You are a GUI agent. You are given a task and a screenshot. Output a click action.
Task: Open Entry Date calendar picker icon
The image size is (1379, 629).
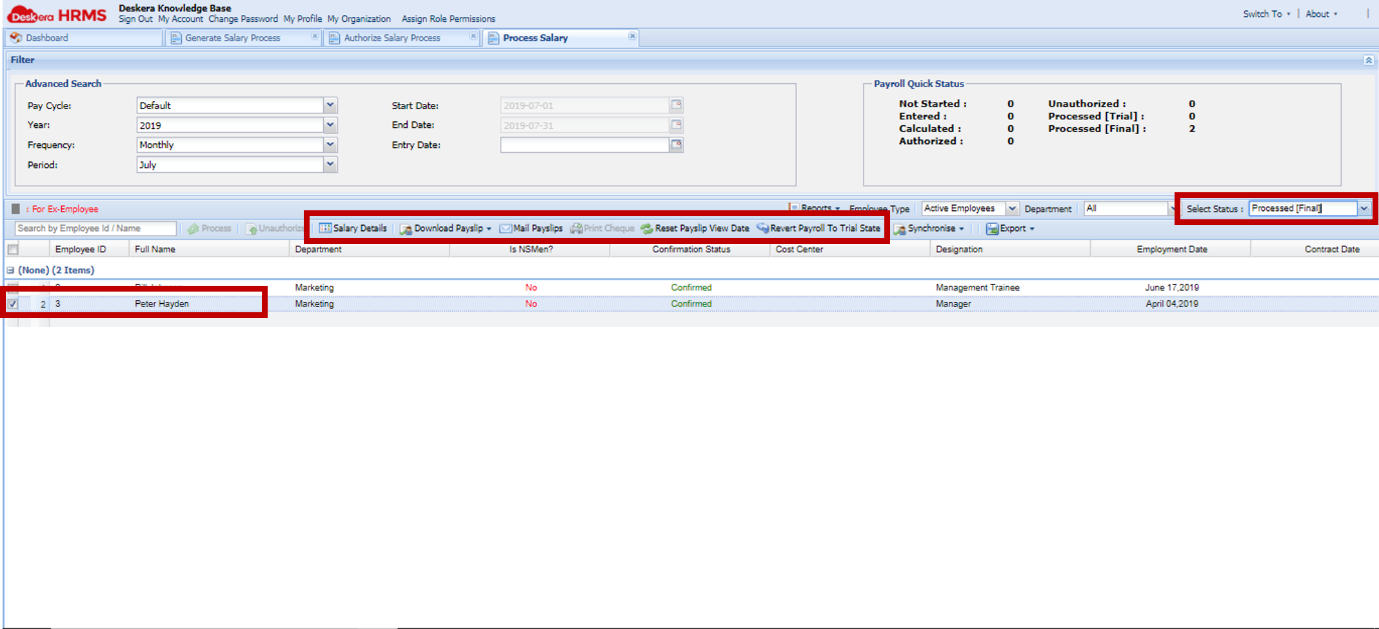(676, 145)
